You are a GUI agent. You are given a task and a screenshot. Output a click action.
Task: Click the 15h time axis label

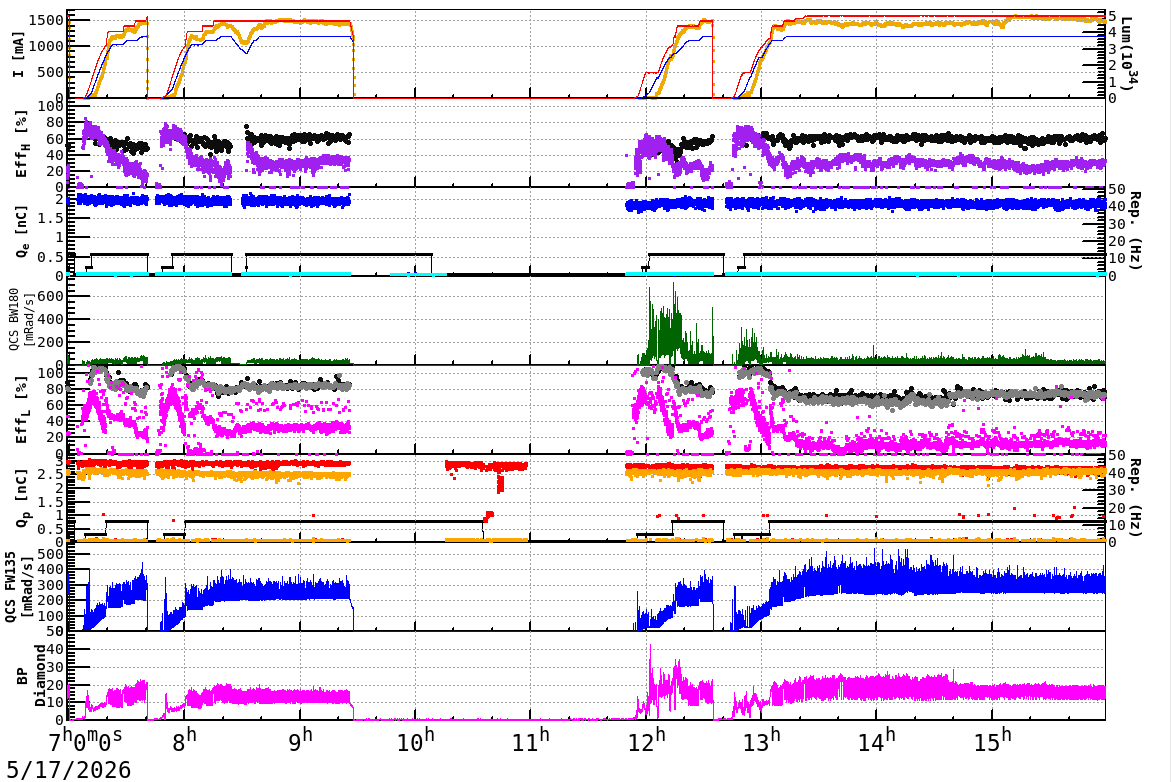pyautogui.click(x=991, y=739)
